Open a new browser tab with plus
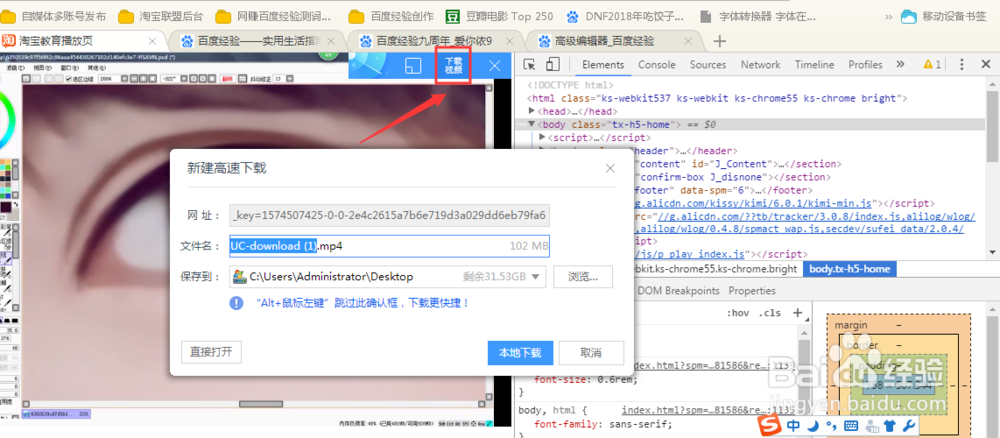This screenshot has height=438, width=1000. point(719,41)
